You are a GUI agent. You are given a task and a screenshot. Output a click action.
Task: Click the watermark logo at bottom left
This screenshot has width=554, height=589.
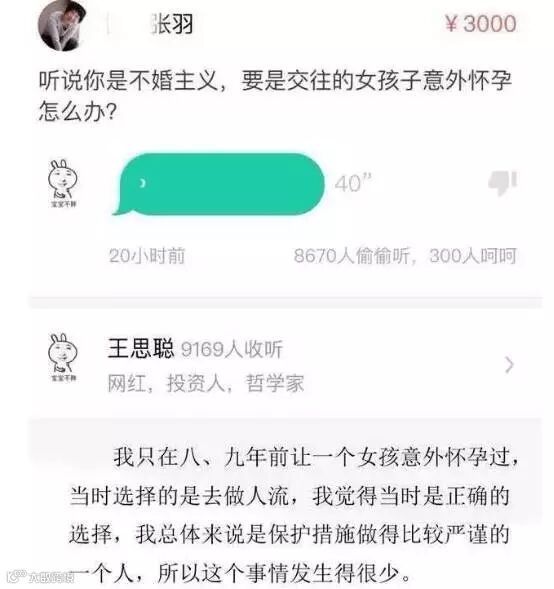pyautogui.click(x=41, y=576)
